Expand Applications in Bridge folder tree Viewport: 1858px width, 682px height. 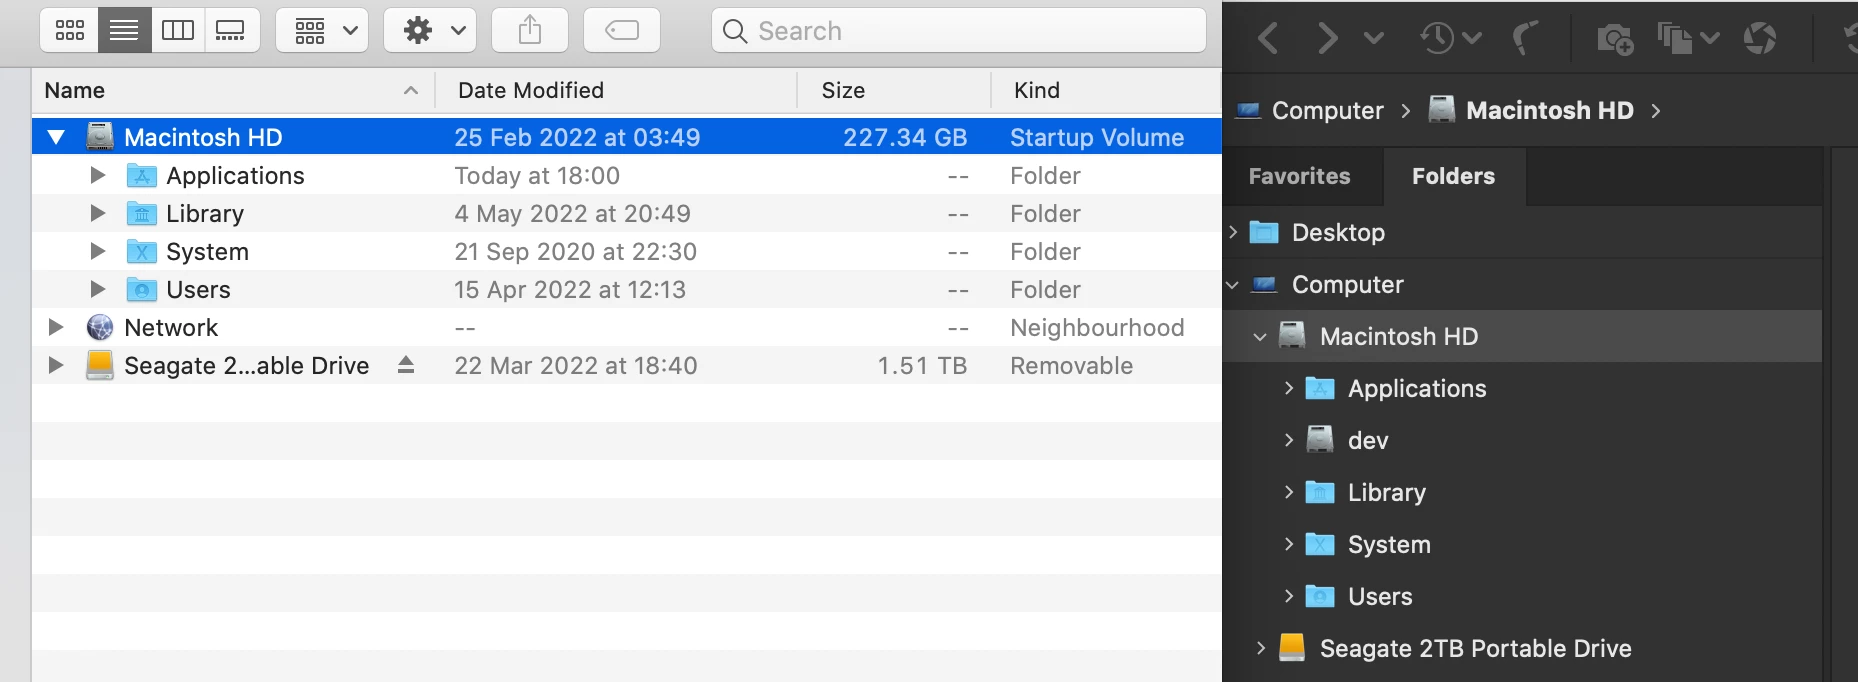(1288, 388)
